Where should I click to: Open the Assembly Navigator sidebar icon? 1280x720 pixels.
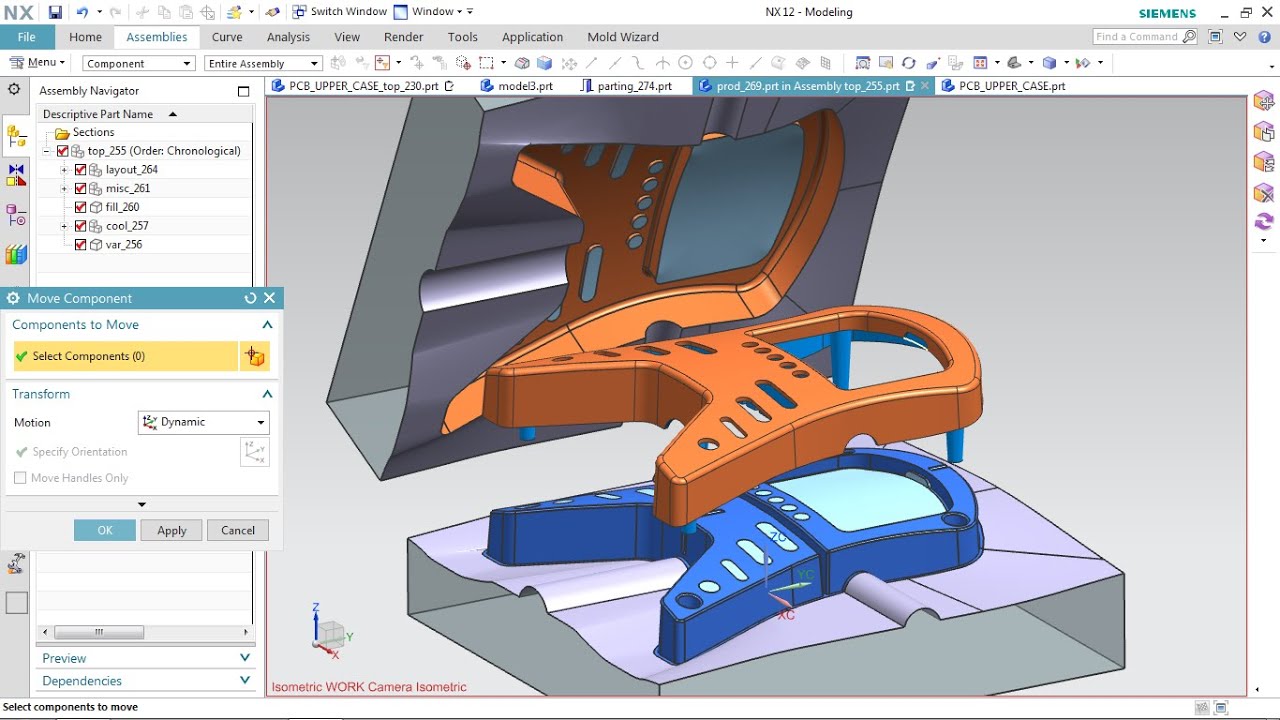[x=14, y=135]
